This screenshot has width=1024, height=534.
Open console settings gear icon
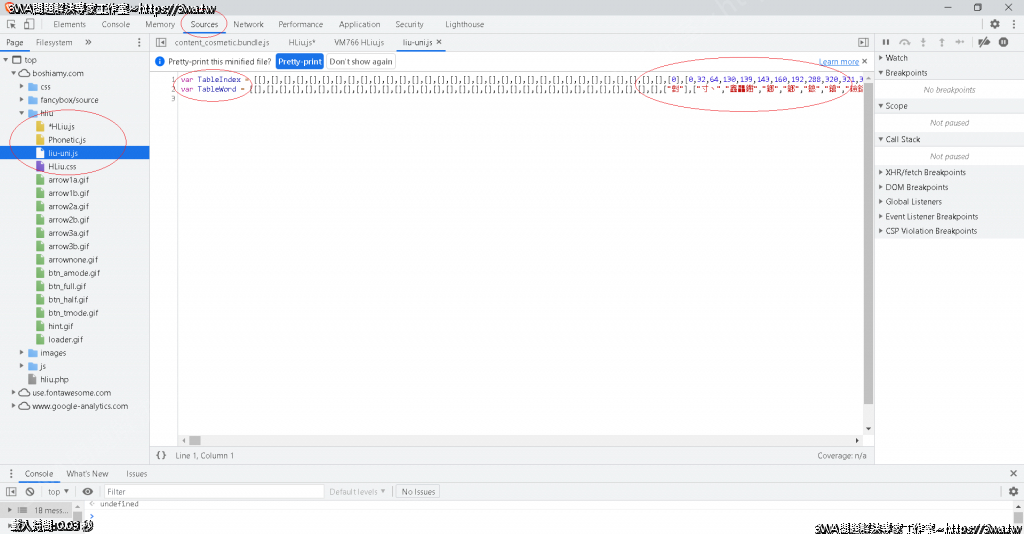click(1013, 492)
